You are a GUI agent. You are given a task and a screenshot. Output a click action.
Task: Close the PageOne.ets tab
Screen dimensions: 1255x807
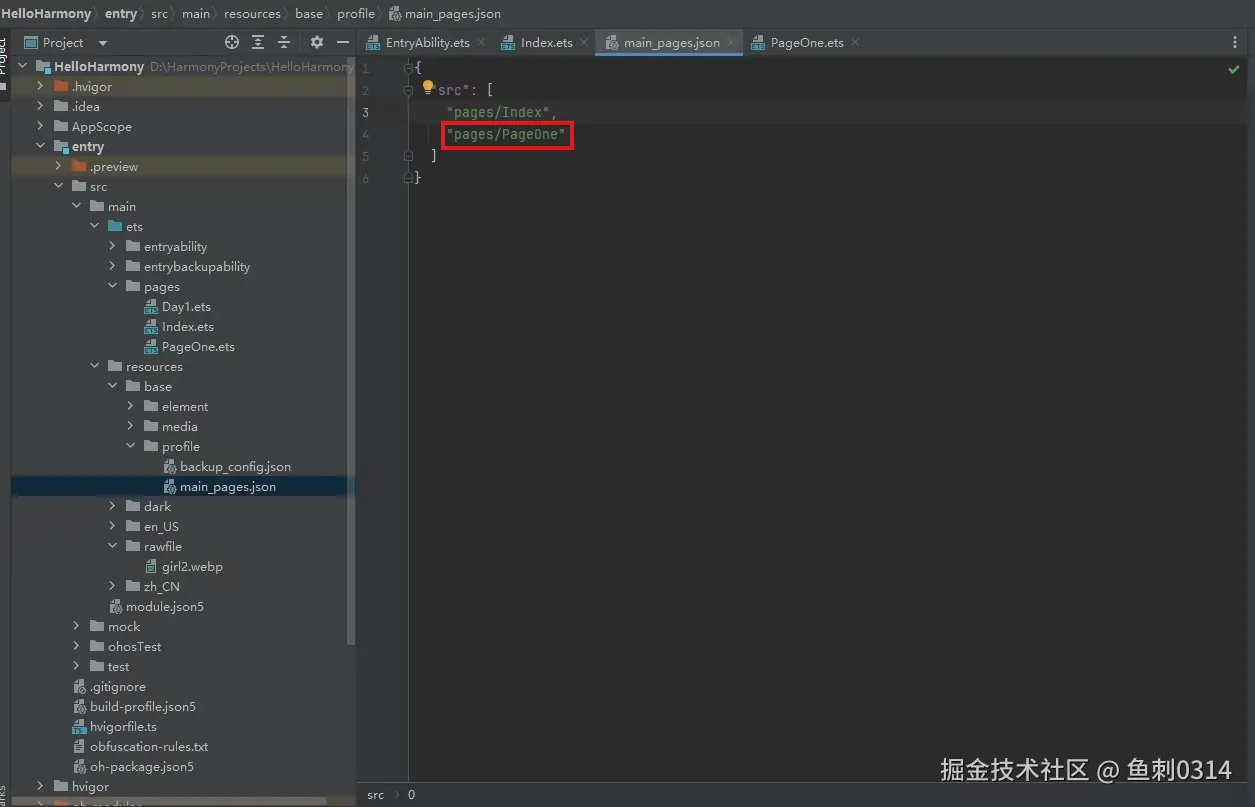[x=855, y=42]
